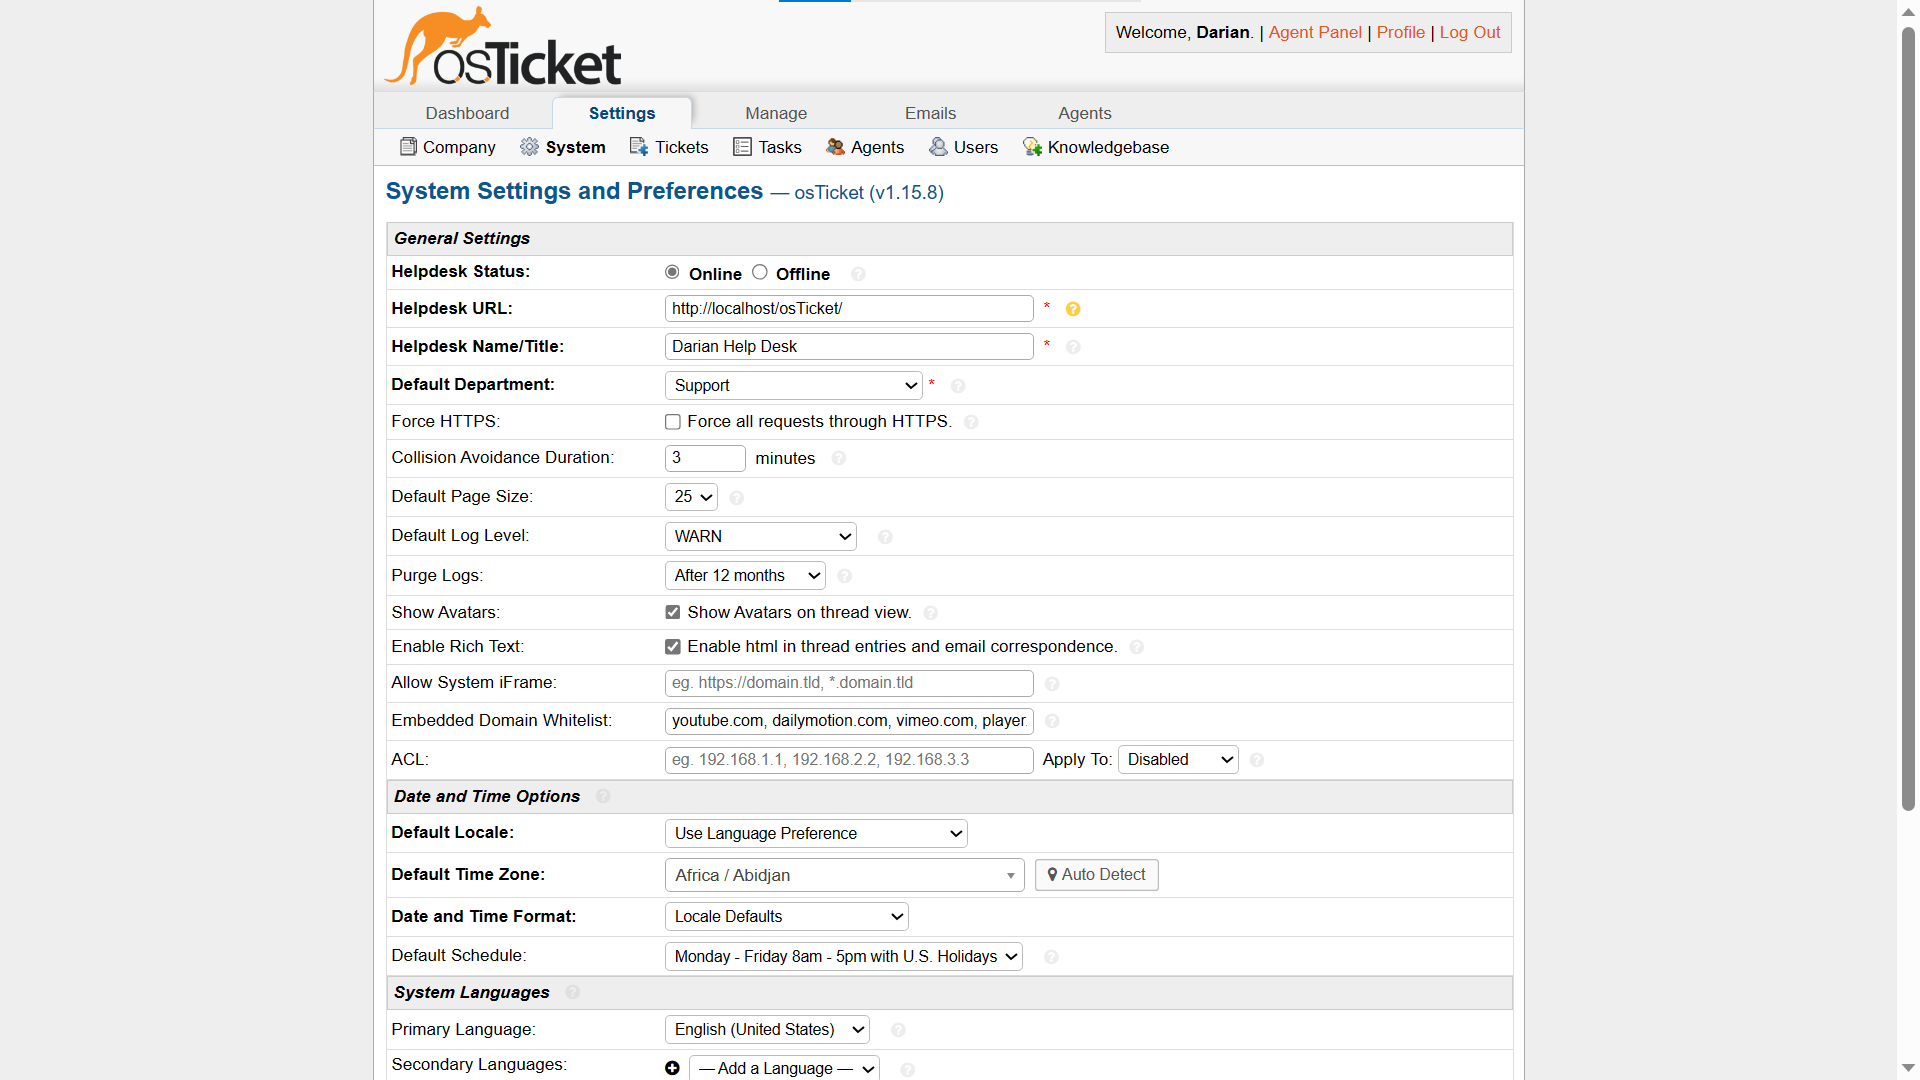Enable the Force all requests through HTTPS checkbox

coord(671,421)
